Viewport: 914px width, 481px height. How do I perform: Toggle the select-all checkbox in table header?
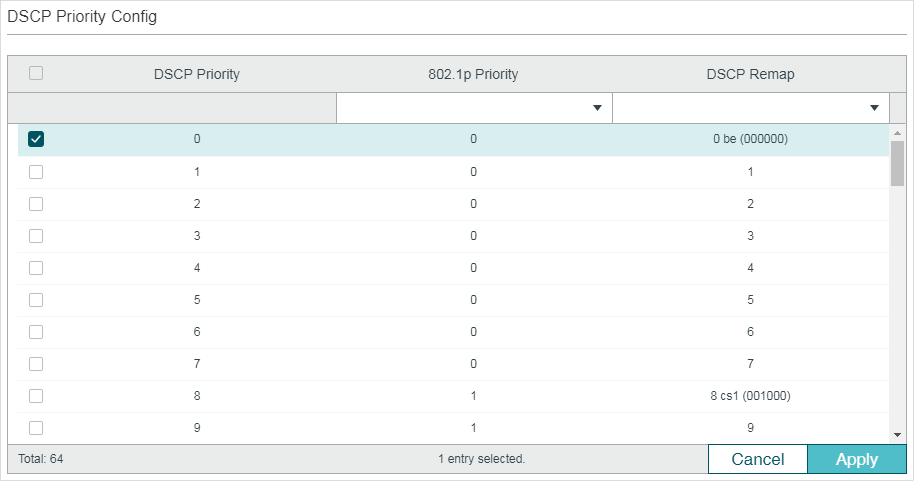(36, 73)
